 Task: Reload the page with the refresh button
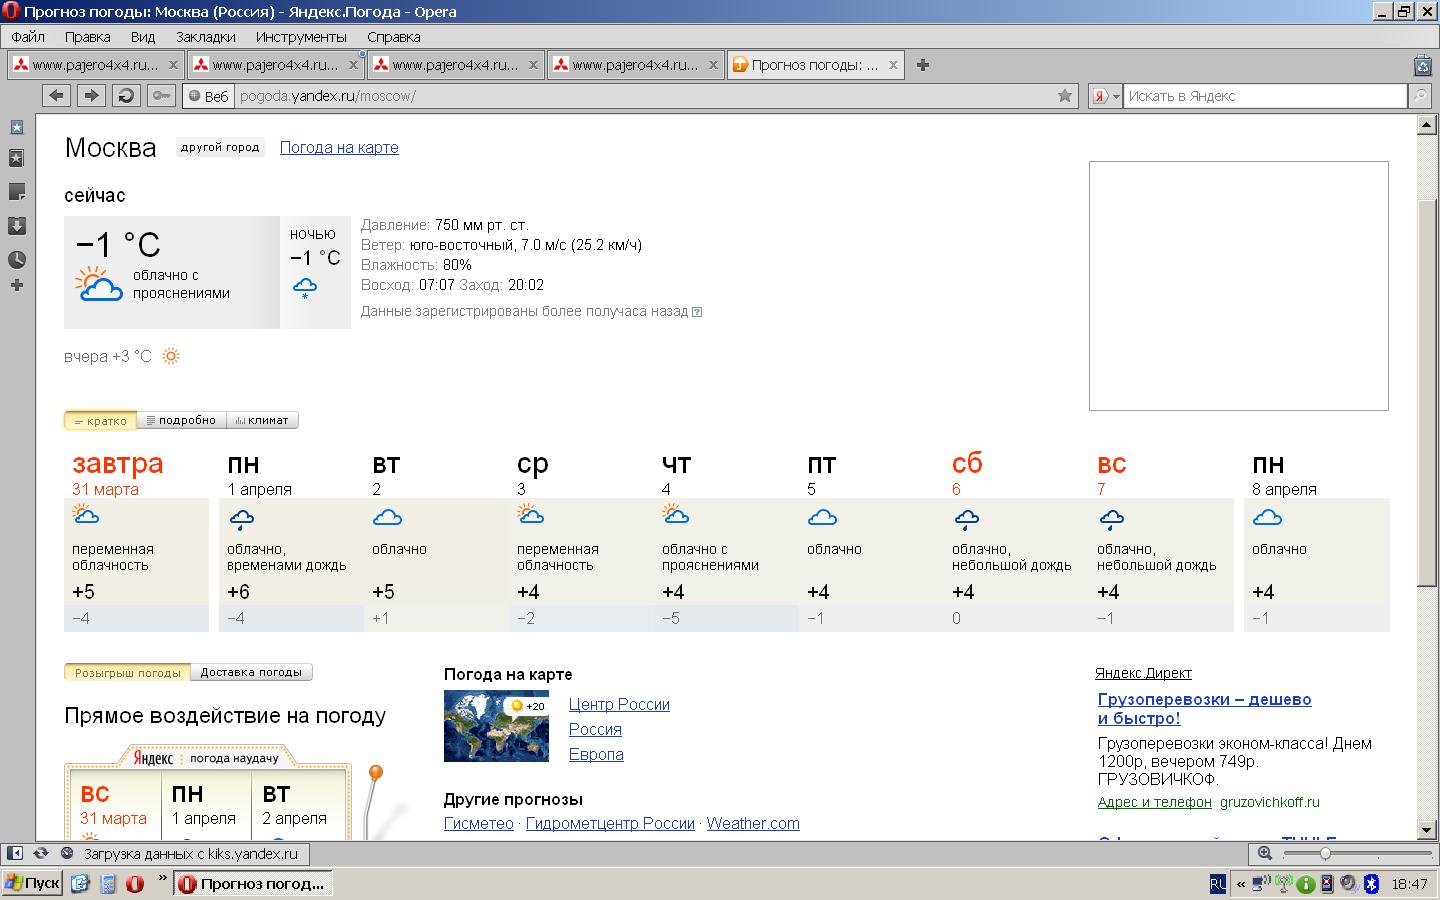point(126,96)
